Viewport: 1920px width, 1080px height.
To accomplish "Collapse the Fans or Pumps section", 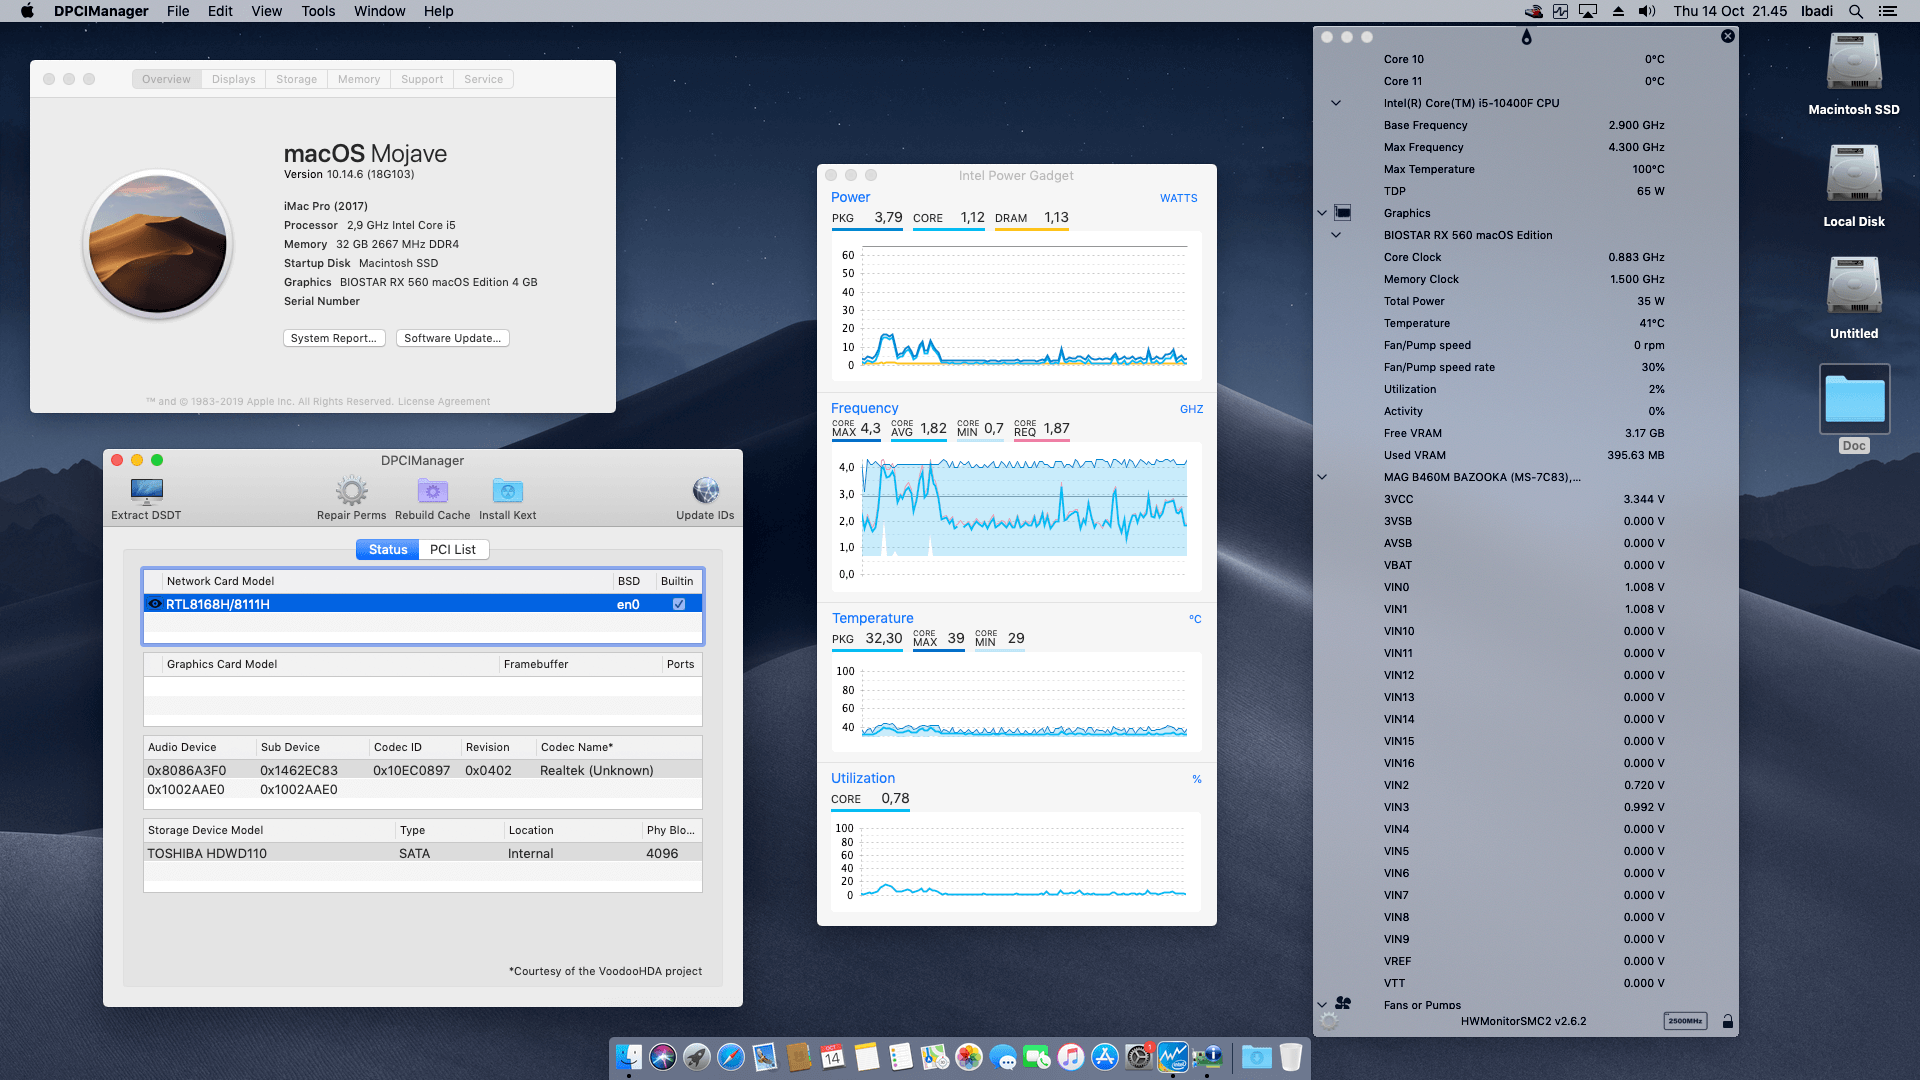I will click(1322, 1005).
